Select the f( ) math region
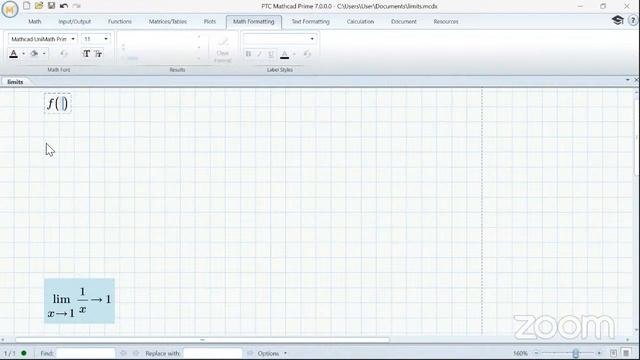This screenshot has width=640, height=360. 58,103
